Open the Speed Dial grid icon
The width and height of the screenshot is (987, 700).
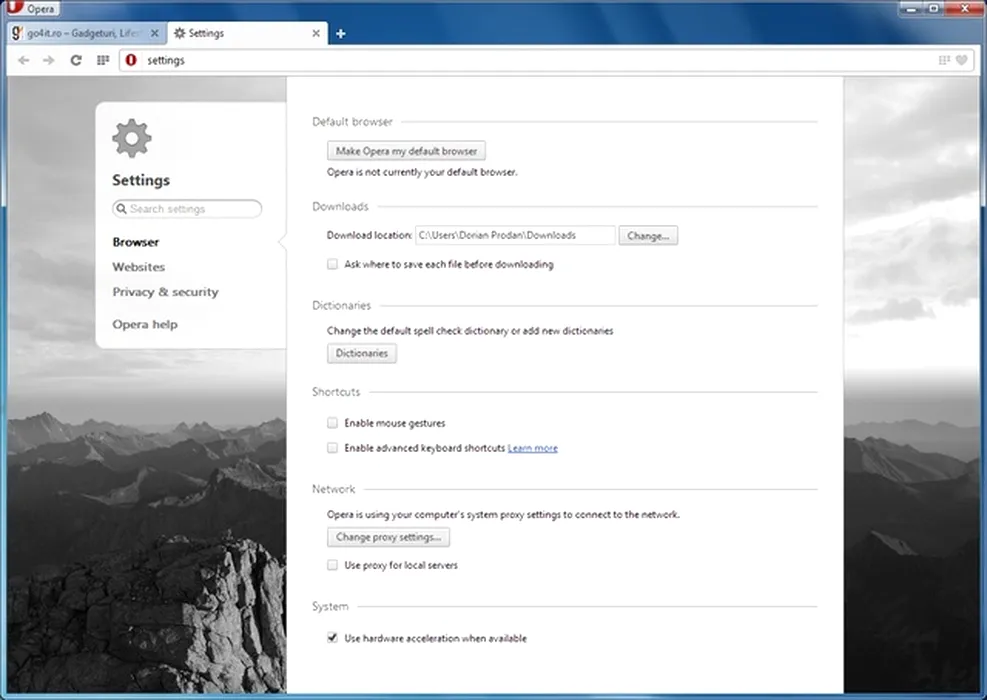click(103, 60)
